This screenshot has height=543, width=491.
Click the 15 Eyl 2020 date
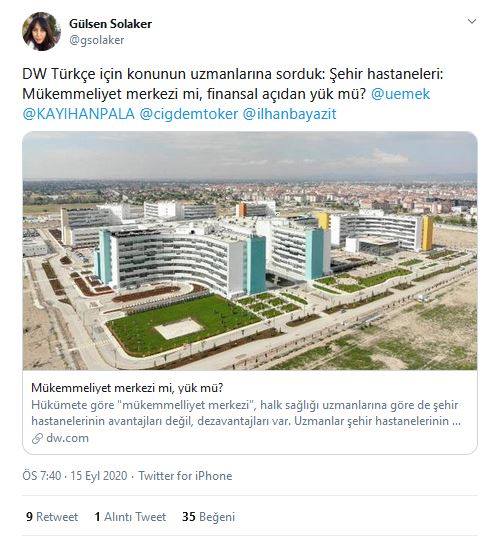pos(99,476)
